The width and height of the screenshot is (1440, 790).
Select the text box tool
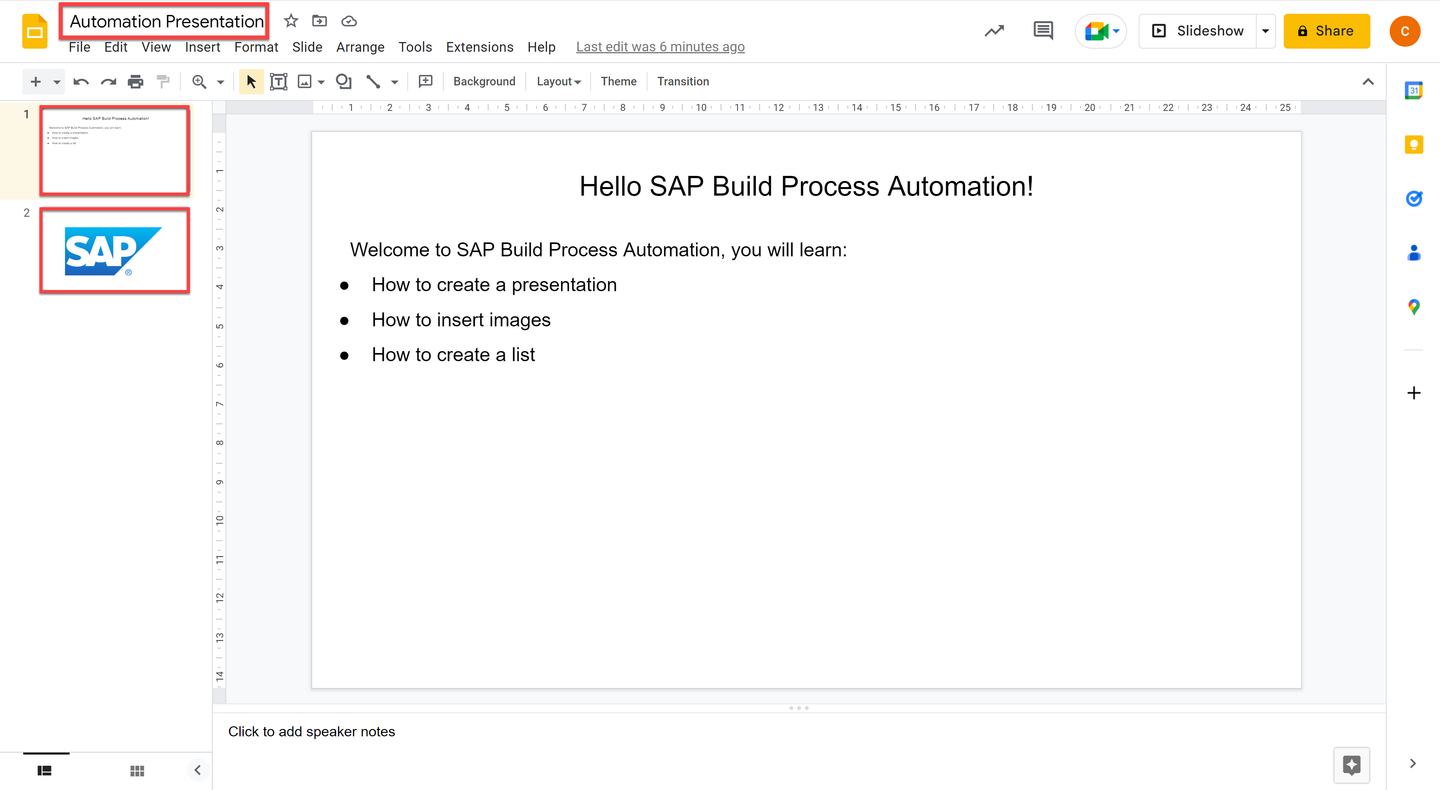point(278,82)
